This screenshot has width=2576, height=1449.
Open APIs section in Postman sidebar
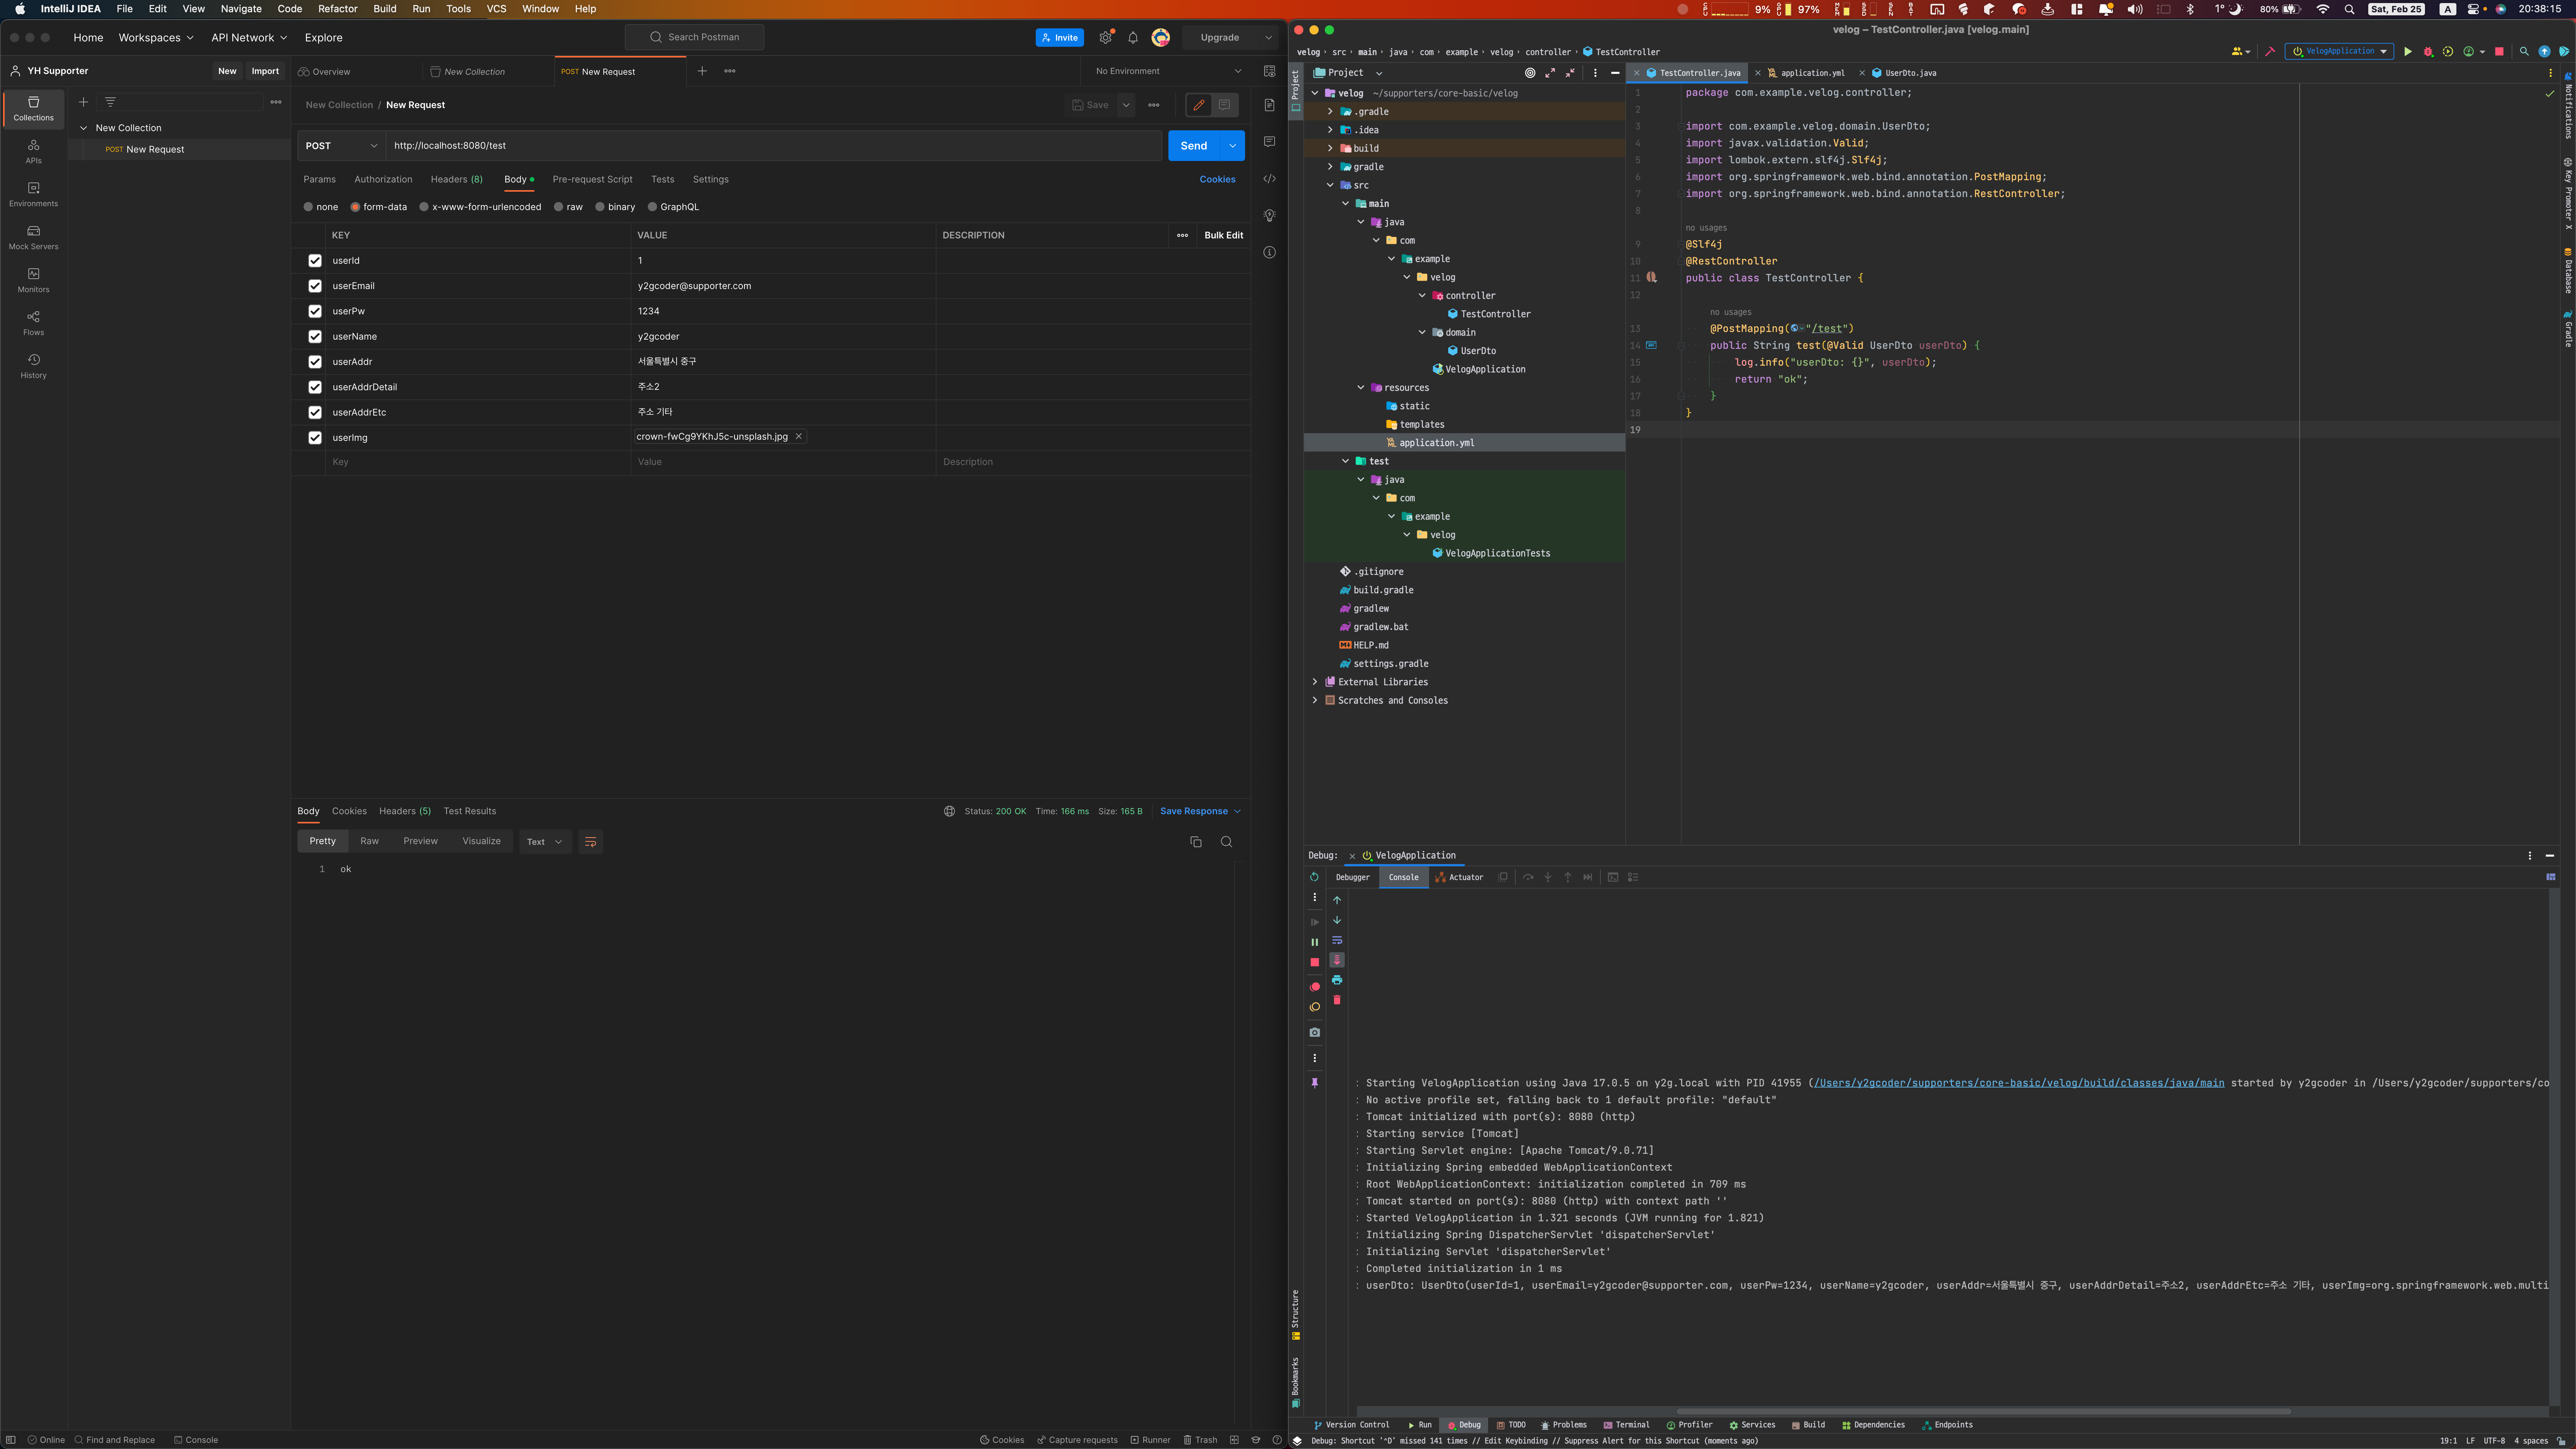[x=33, y=151]
